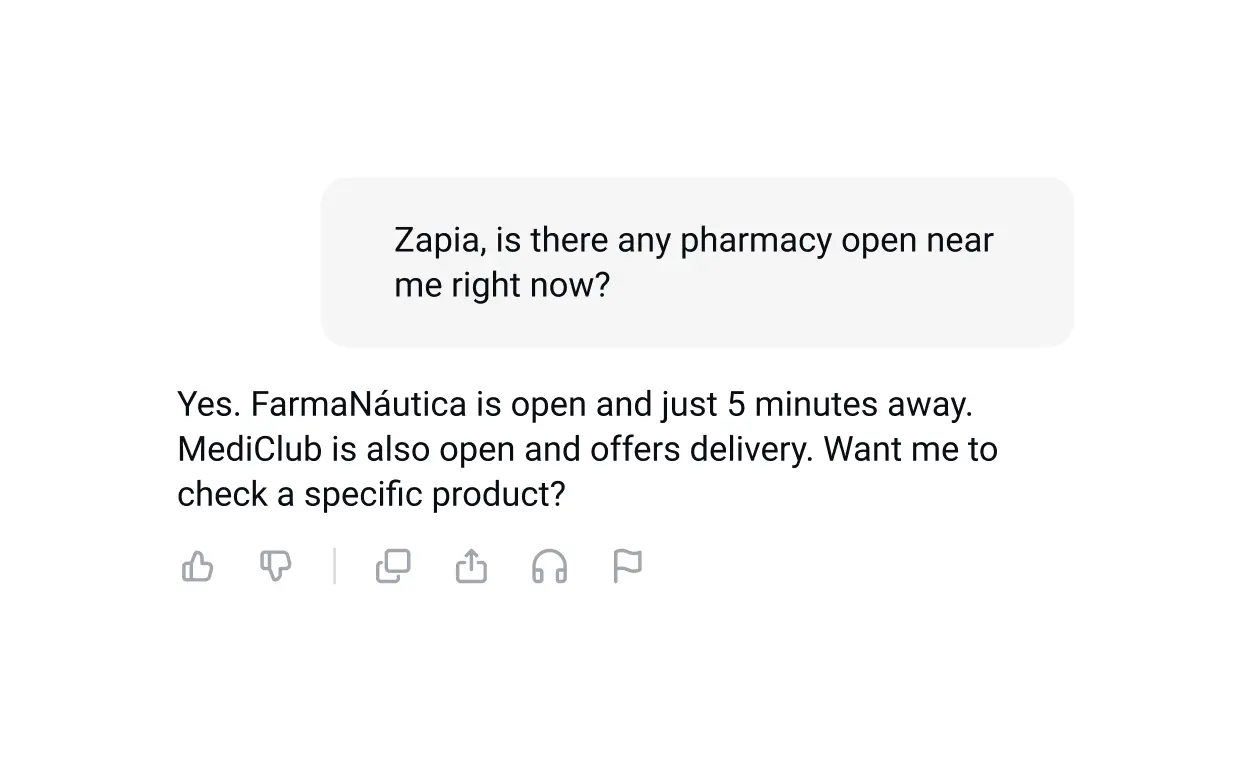Screen dimensions: 1254x762
Task: Click "open near" in the user message
Action: pyautogui.click(x=917, y=241)
